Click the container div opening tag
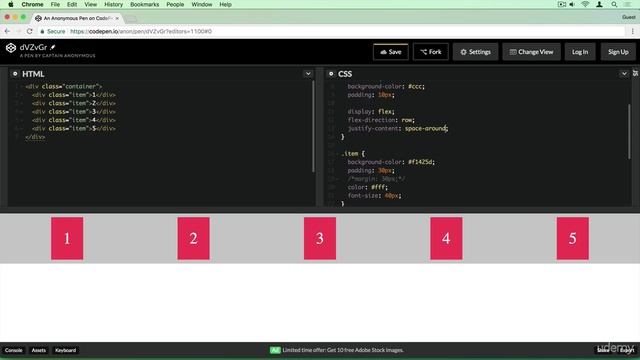Image resolution: width=640 pixels, height=360 pixels. point(64,87)
